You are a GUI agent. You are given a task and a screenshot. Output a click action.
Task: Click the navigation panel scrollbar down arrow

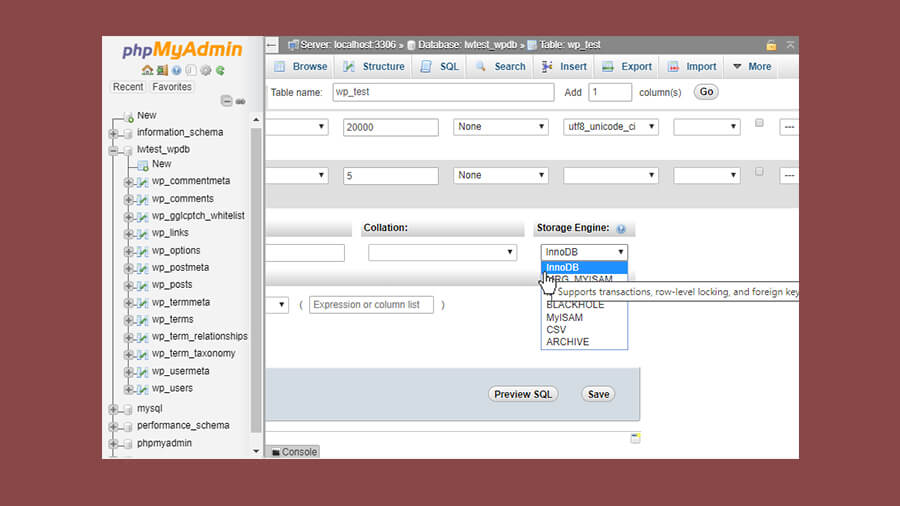click(x=256, y=451)
